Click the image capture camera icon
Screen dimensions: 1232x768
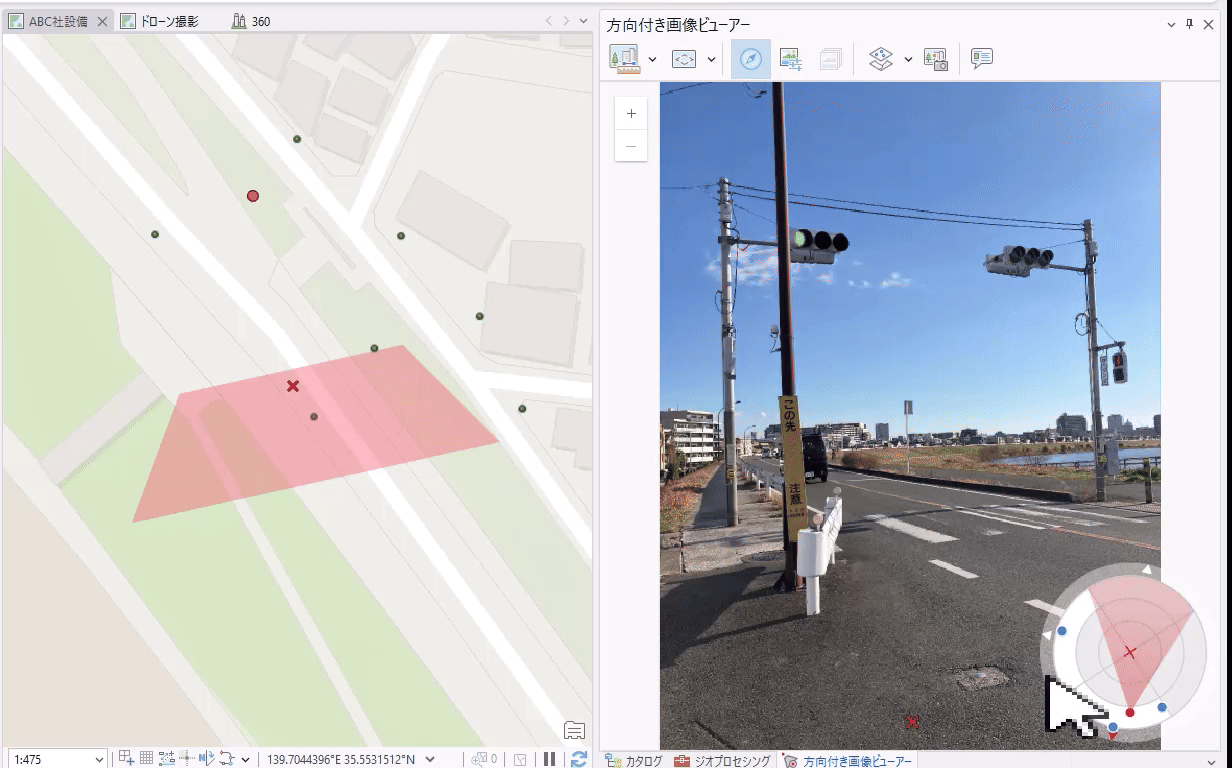(936, 60)
